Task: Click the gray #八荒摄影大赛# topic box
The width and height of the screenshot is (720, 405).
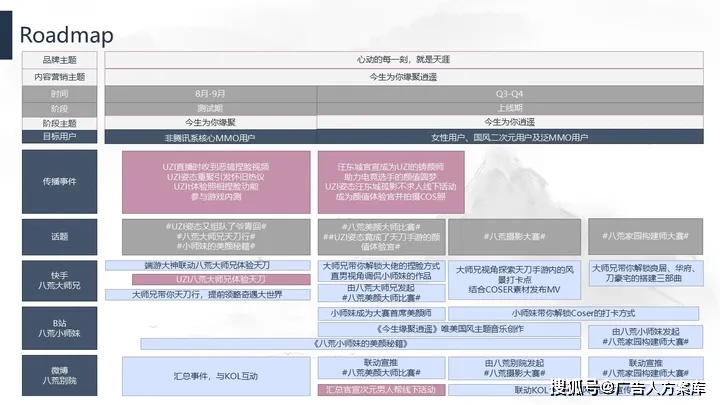Action: click(514, 237)
